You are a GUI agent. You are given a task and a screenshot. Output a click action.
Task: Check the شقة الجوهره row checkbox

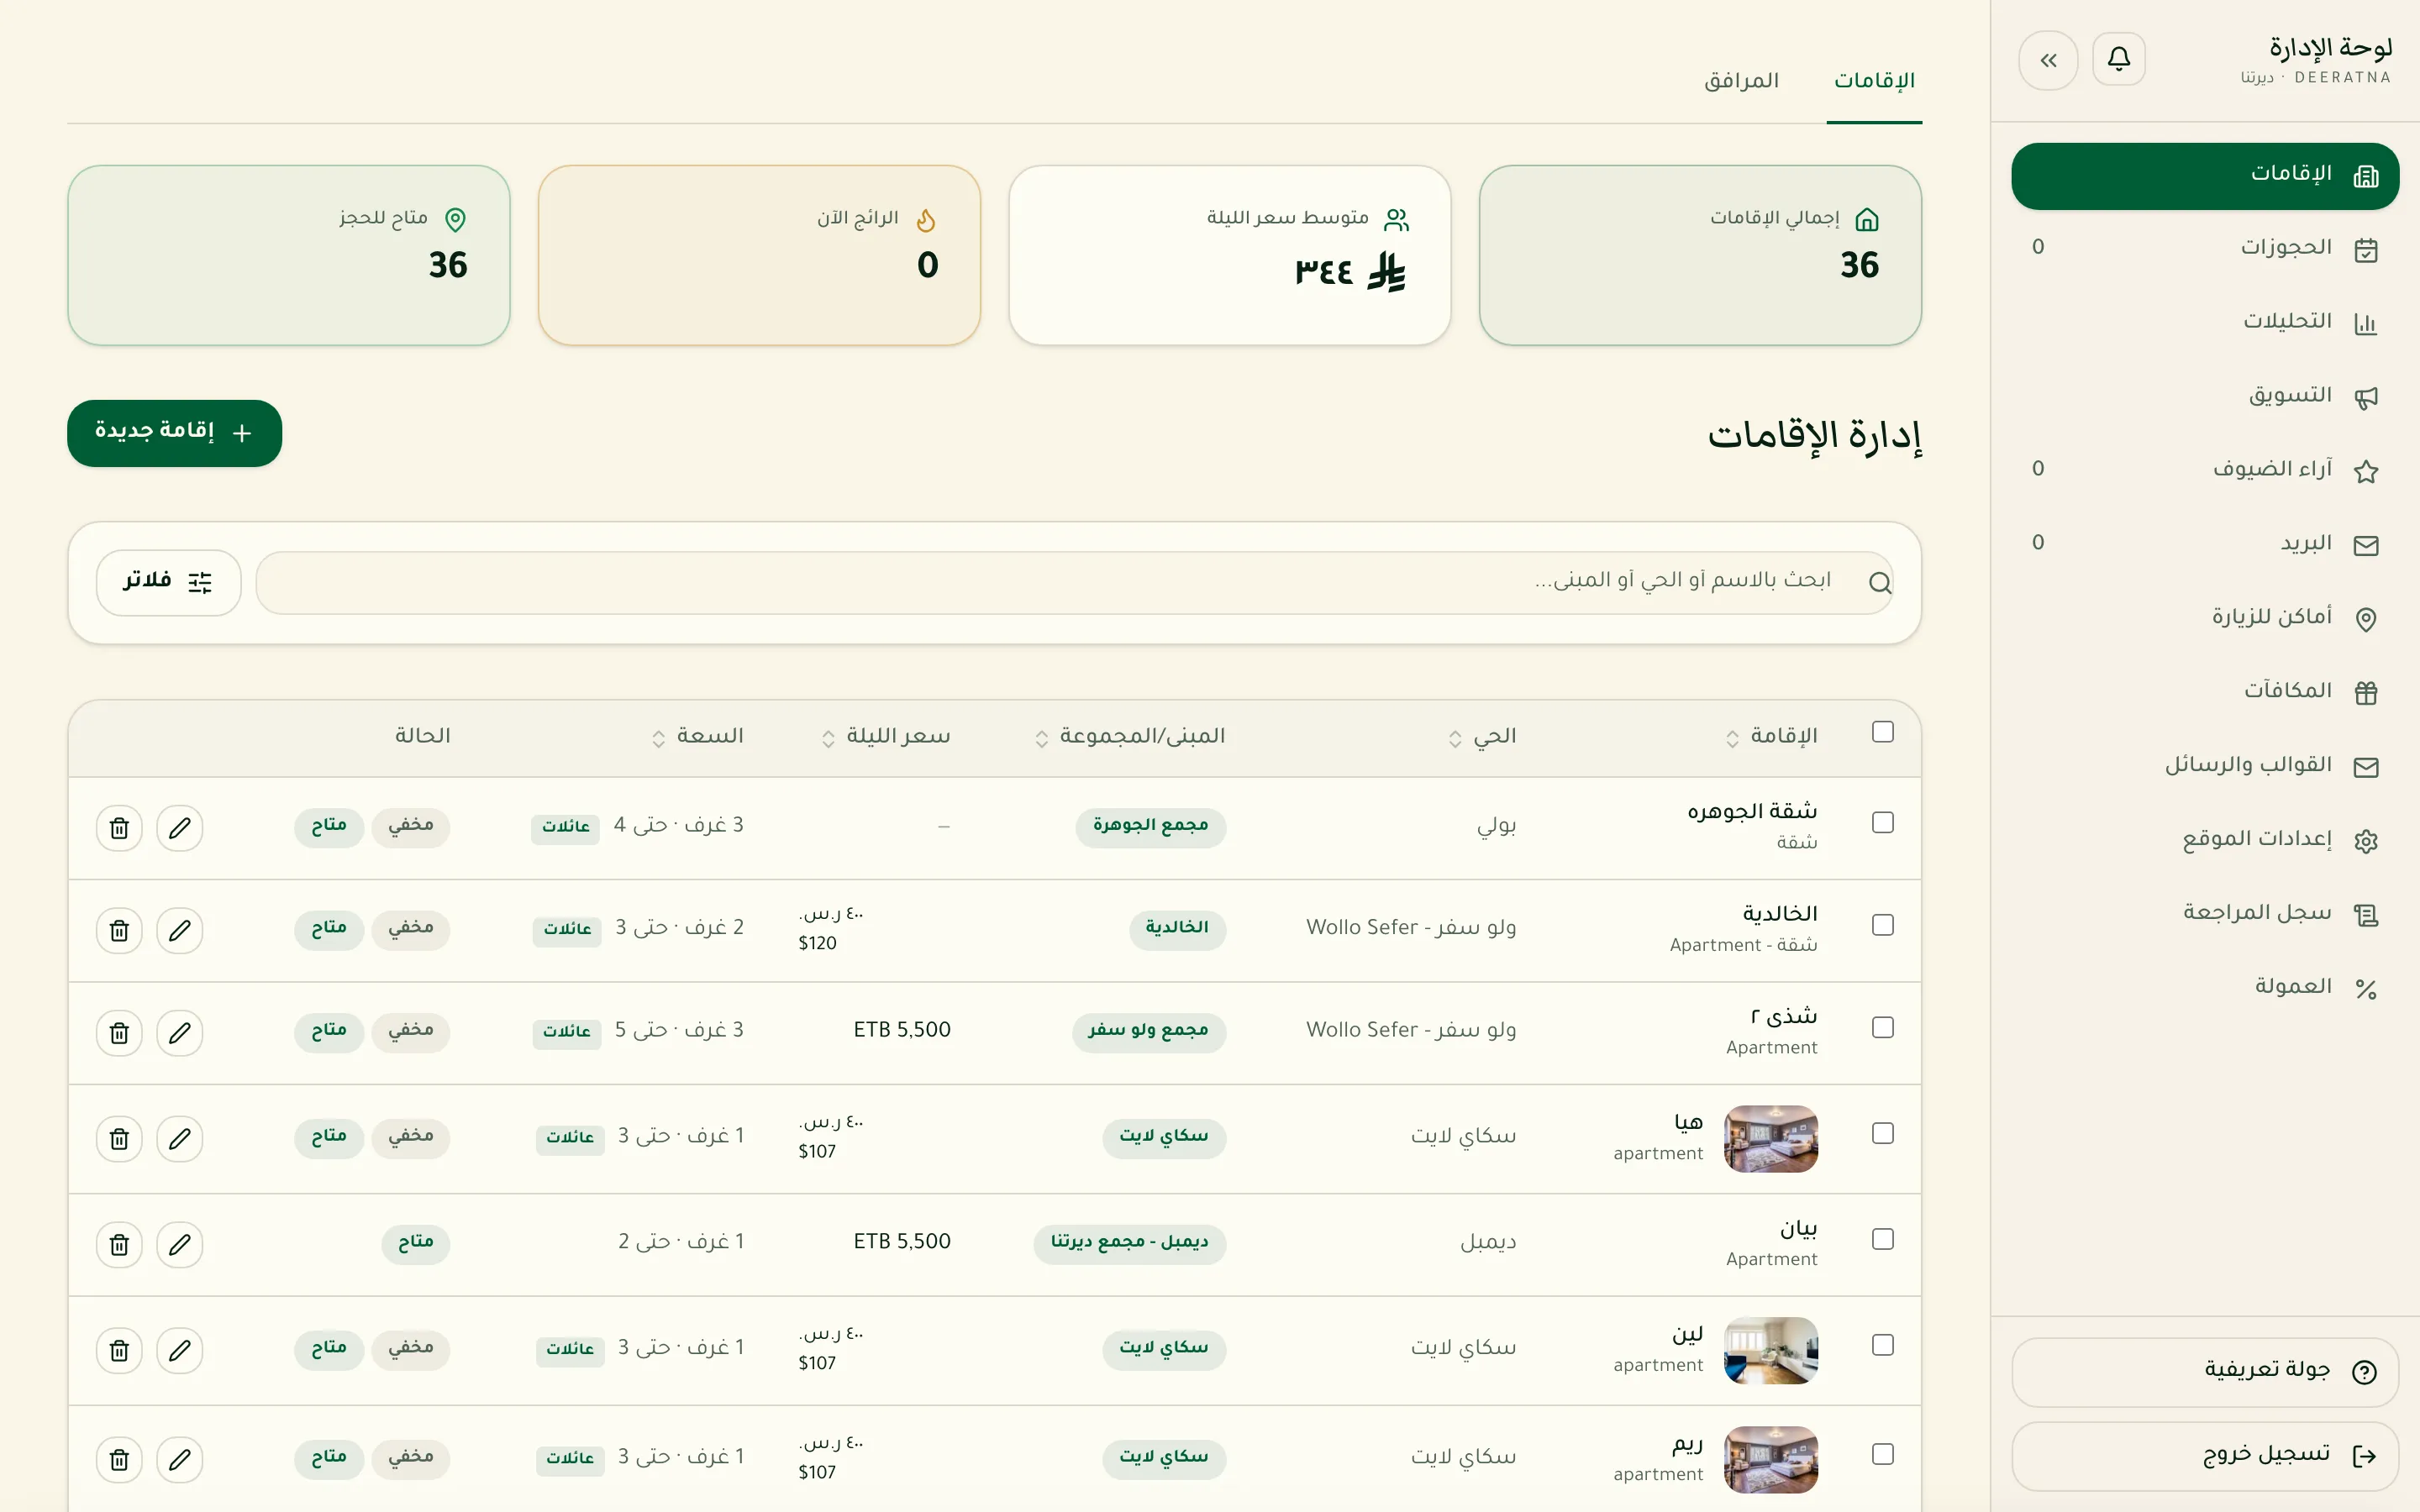click(x=1882, y=822)
